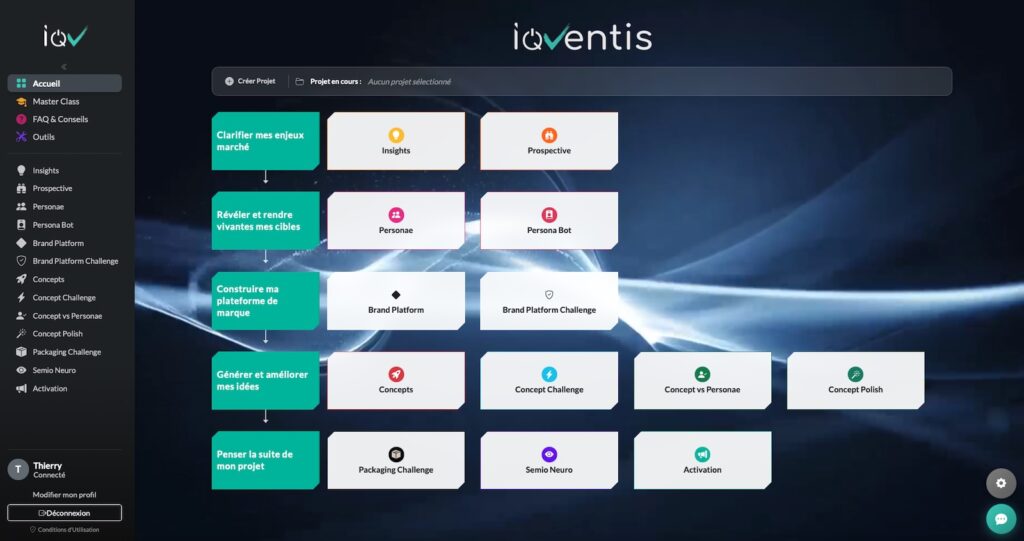
Task: Open Modifier mon profil link
Action: (64, 495)
